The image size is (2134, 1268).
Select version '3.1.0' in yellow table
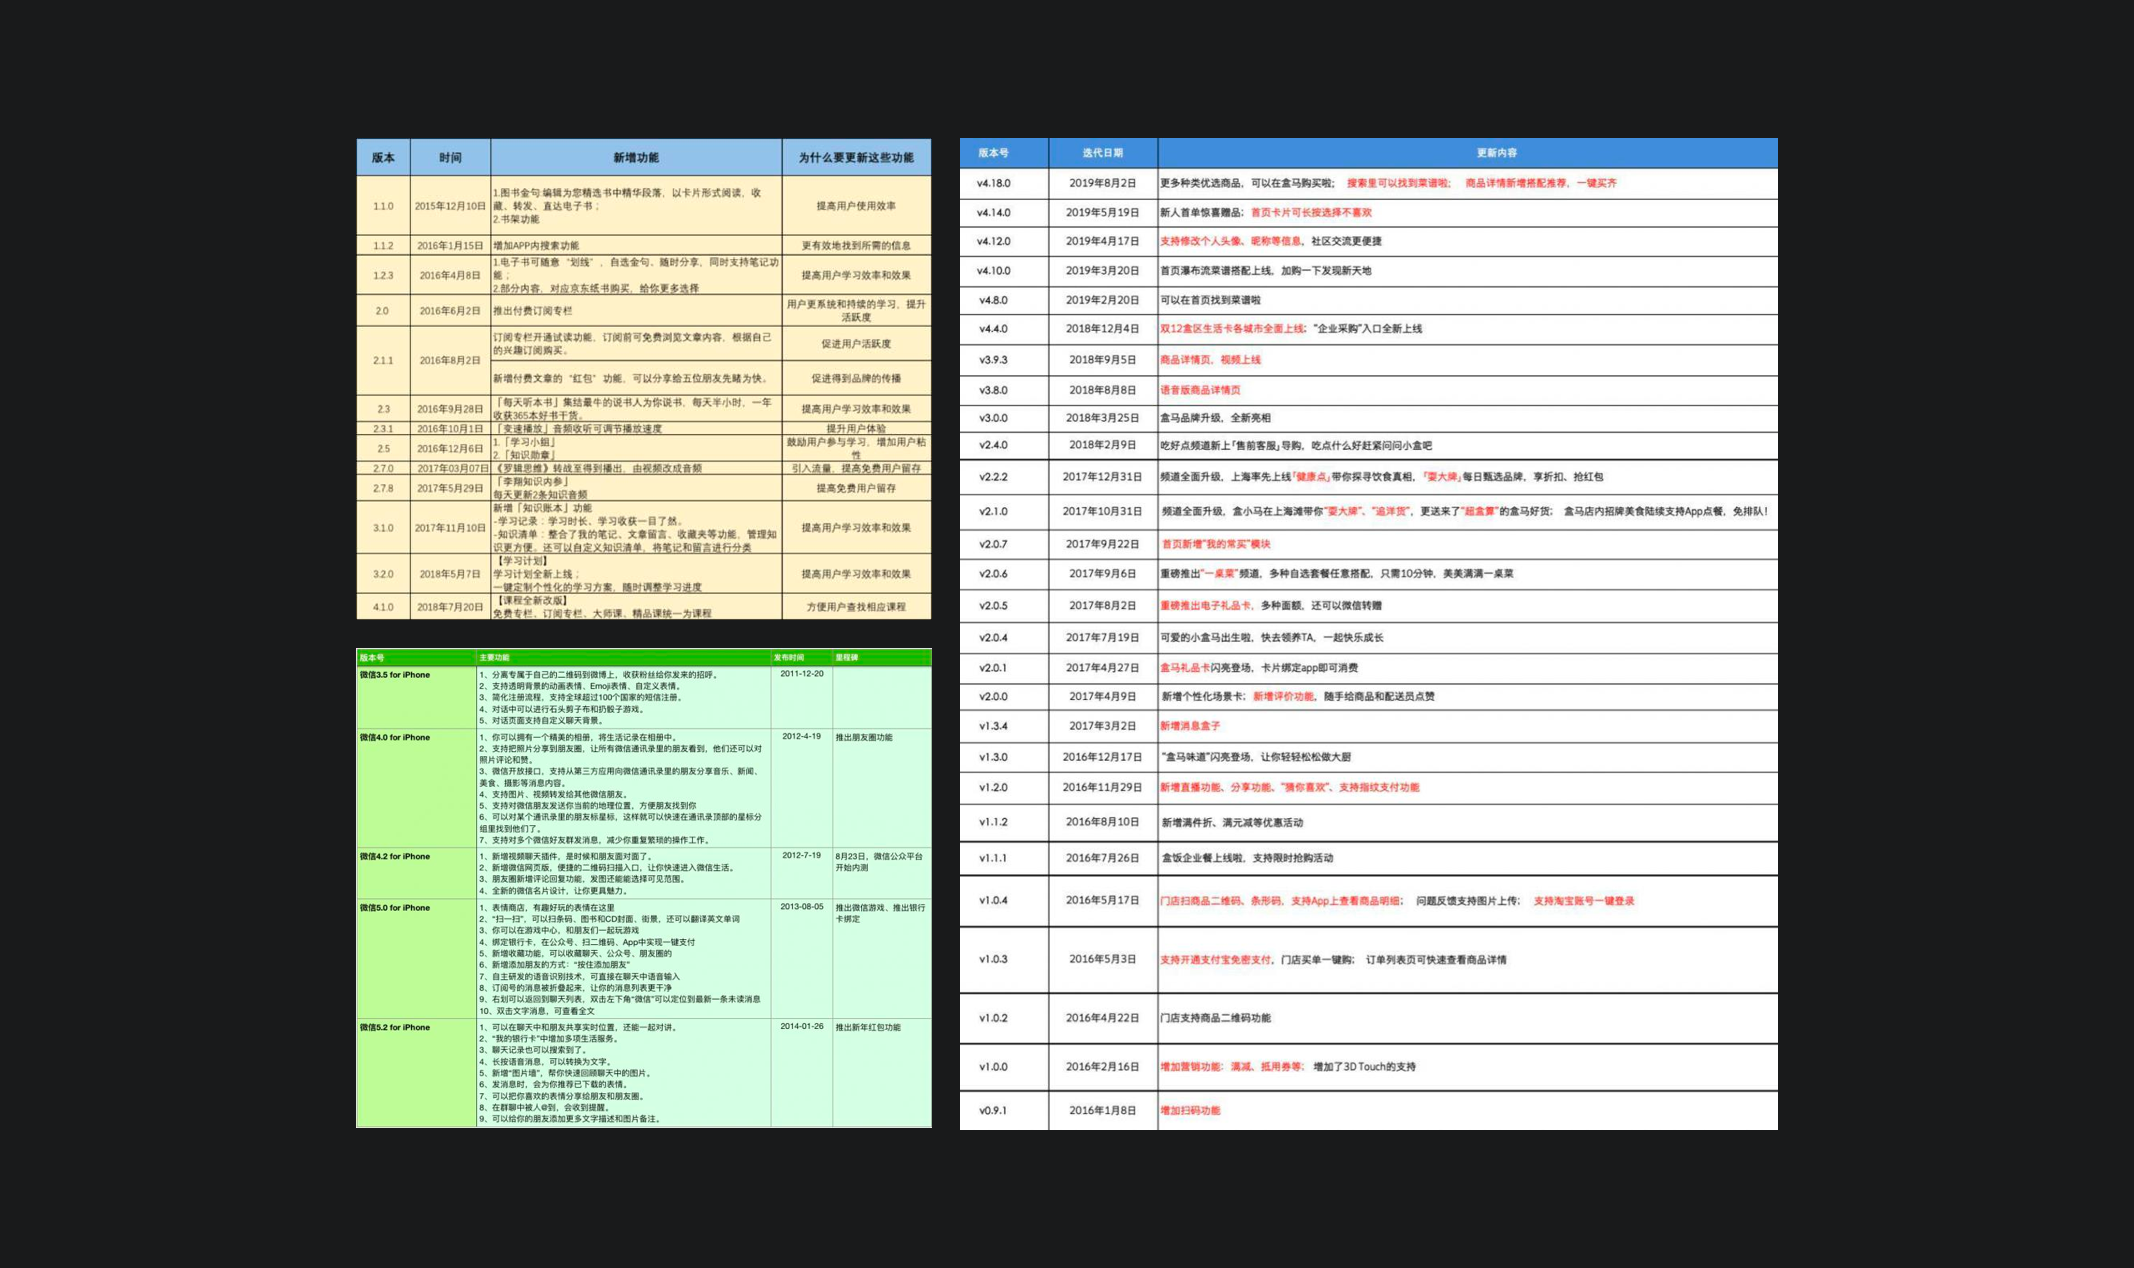[383, 528]
